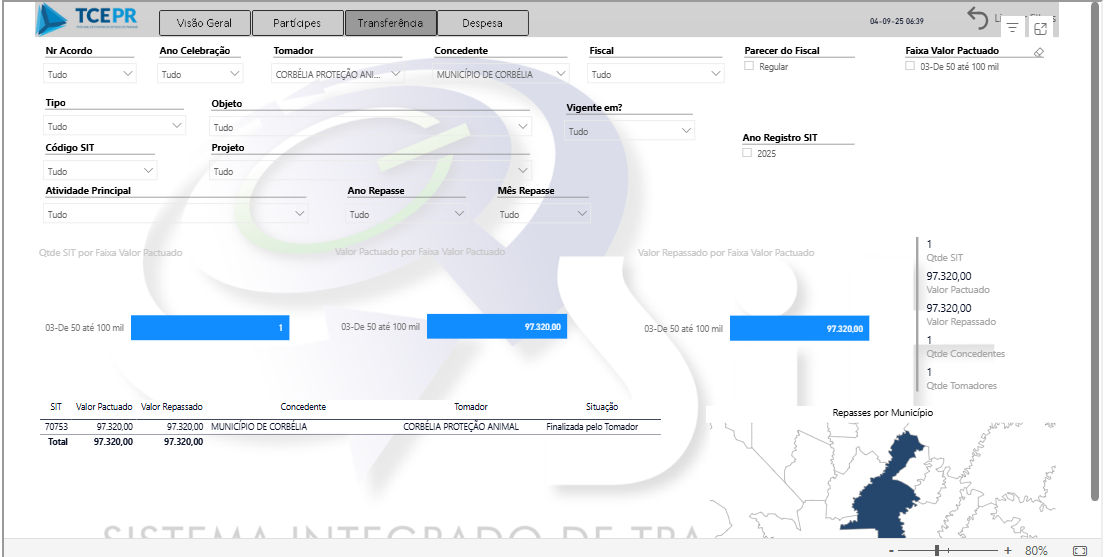The height and width of the screenshot is (557, 1105).
Task: Click the Valor Pactuado column header
Action: 104,407
